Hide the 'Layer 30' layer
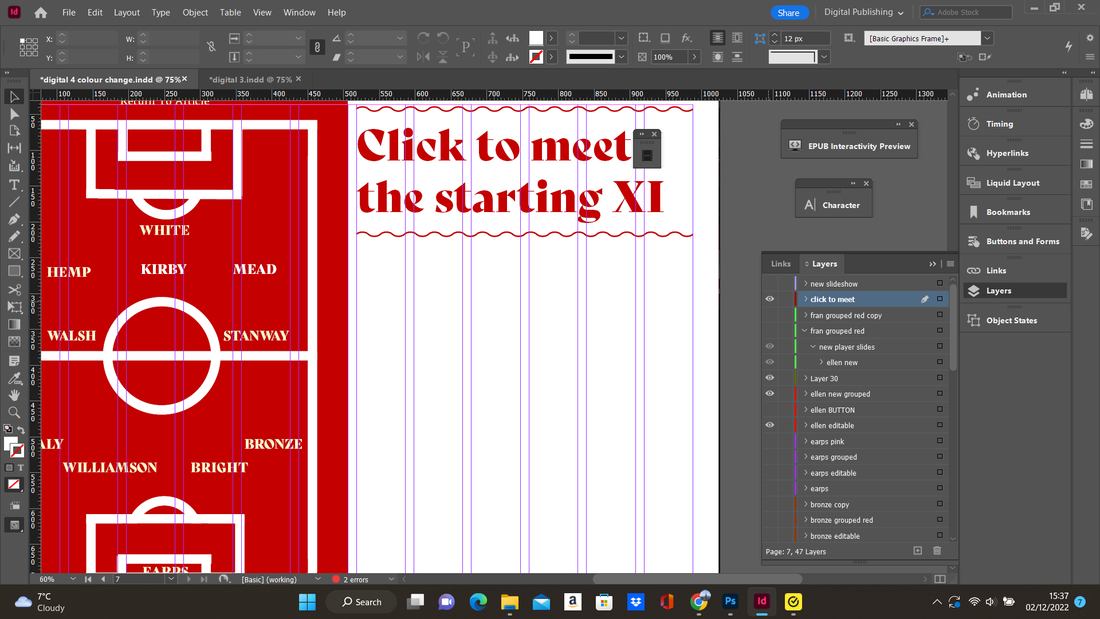The height and width of the screenshot is (619, 1100). tap(770, 378)
